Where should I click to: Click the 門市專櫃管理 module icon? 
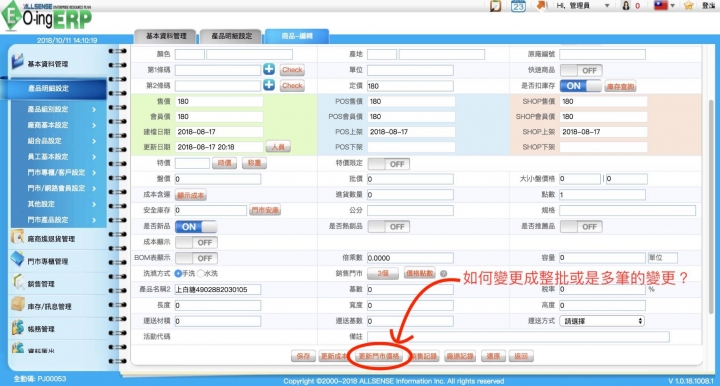(x=17, y=259)
